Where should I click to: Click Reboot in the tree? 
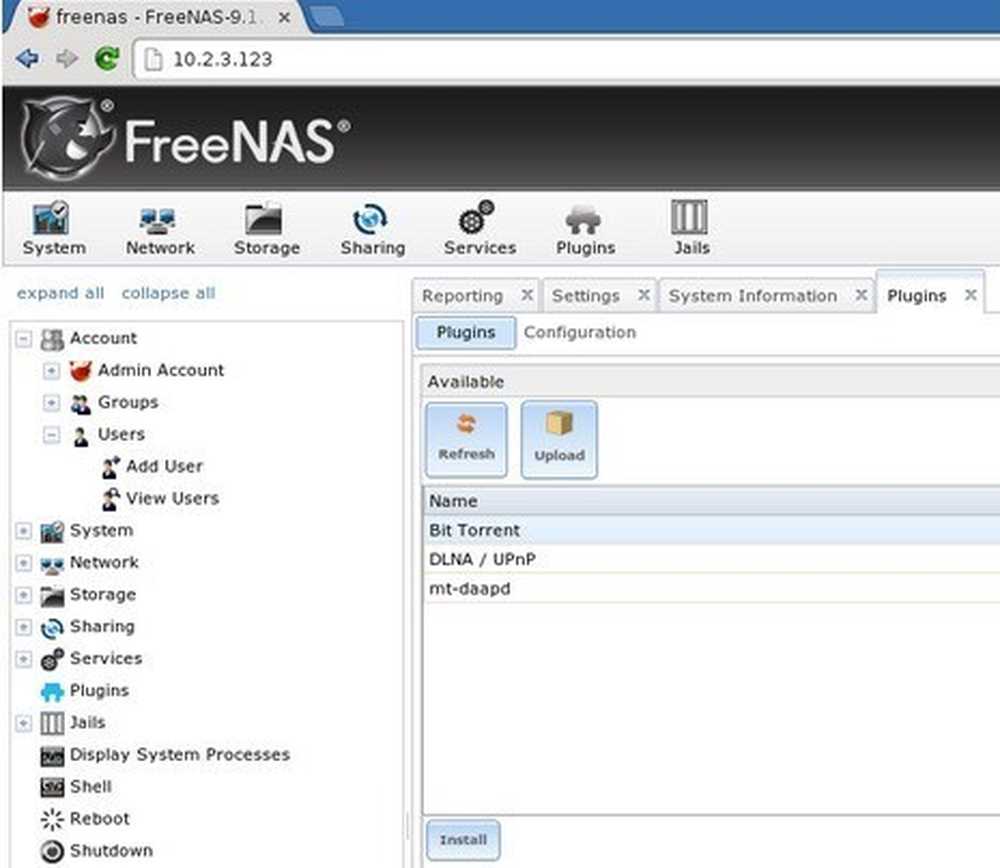[99, 818]
